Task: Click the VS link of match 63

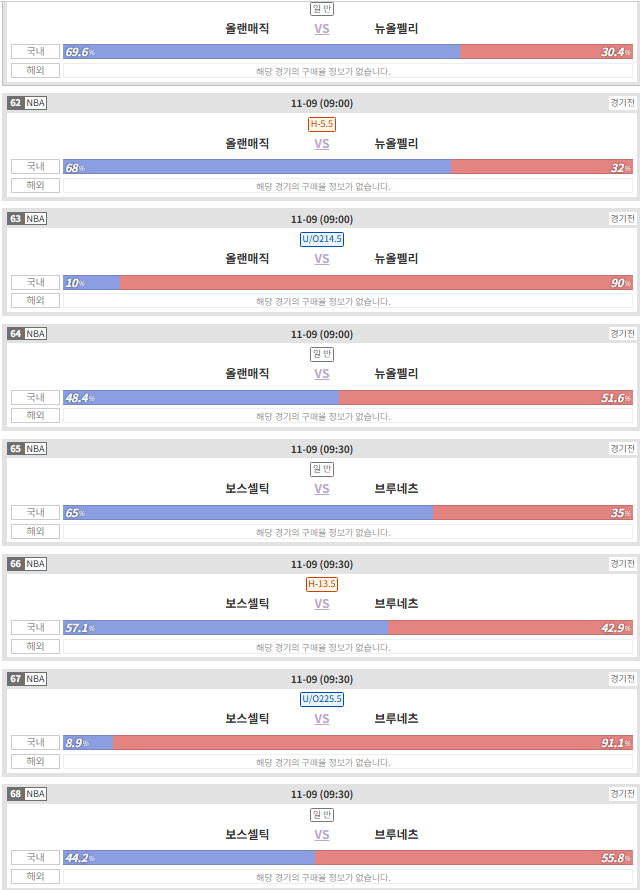Action: pos(322,259)
